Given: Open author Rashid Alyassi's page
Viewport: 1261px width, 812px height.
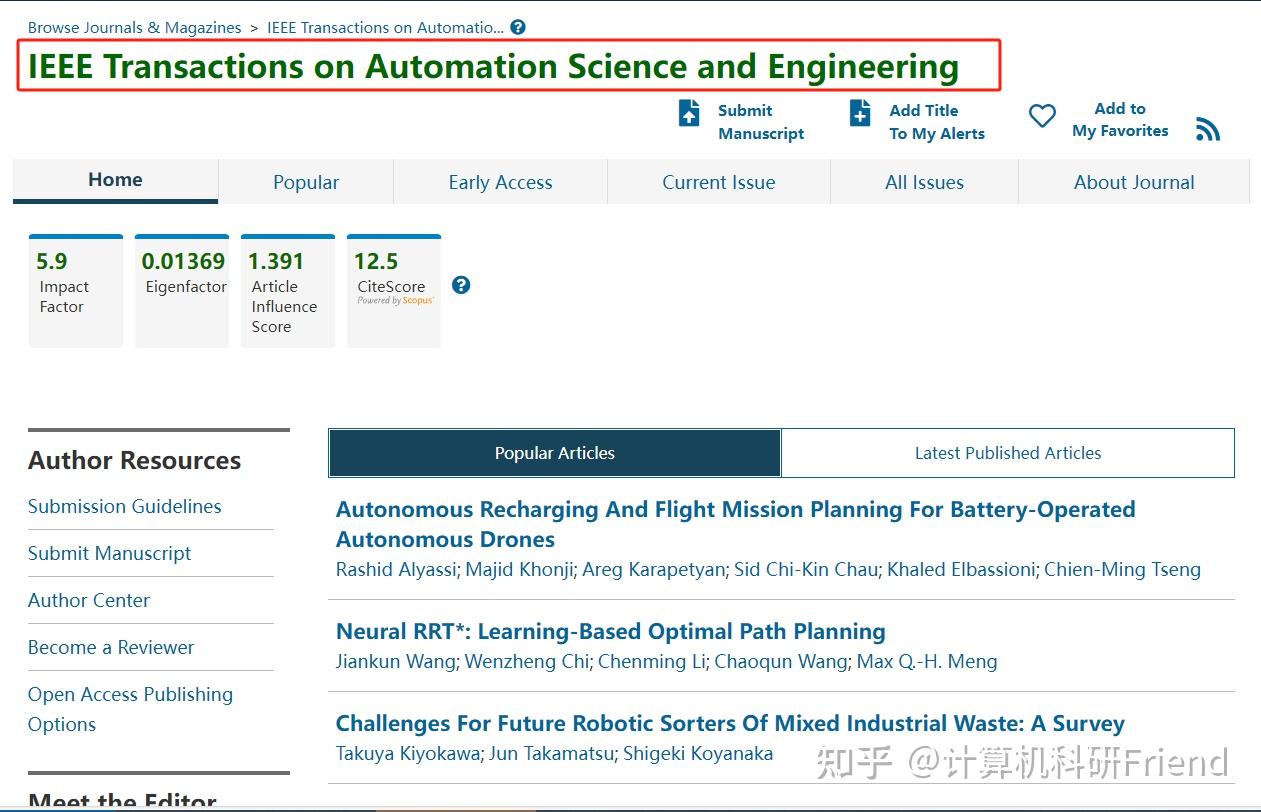Looking at the screenshot, I should [x=396, y=569].
